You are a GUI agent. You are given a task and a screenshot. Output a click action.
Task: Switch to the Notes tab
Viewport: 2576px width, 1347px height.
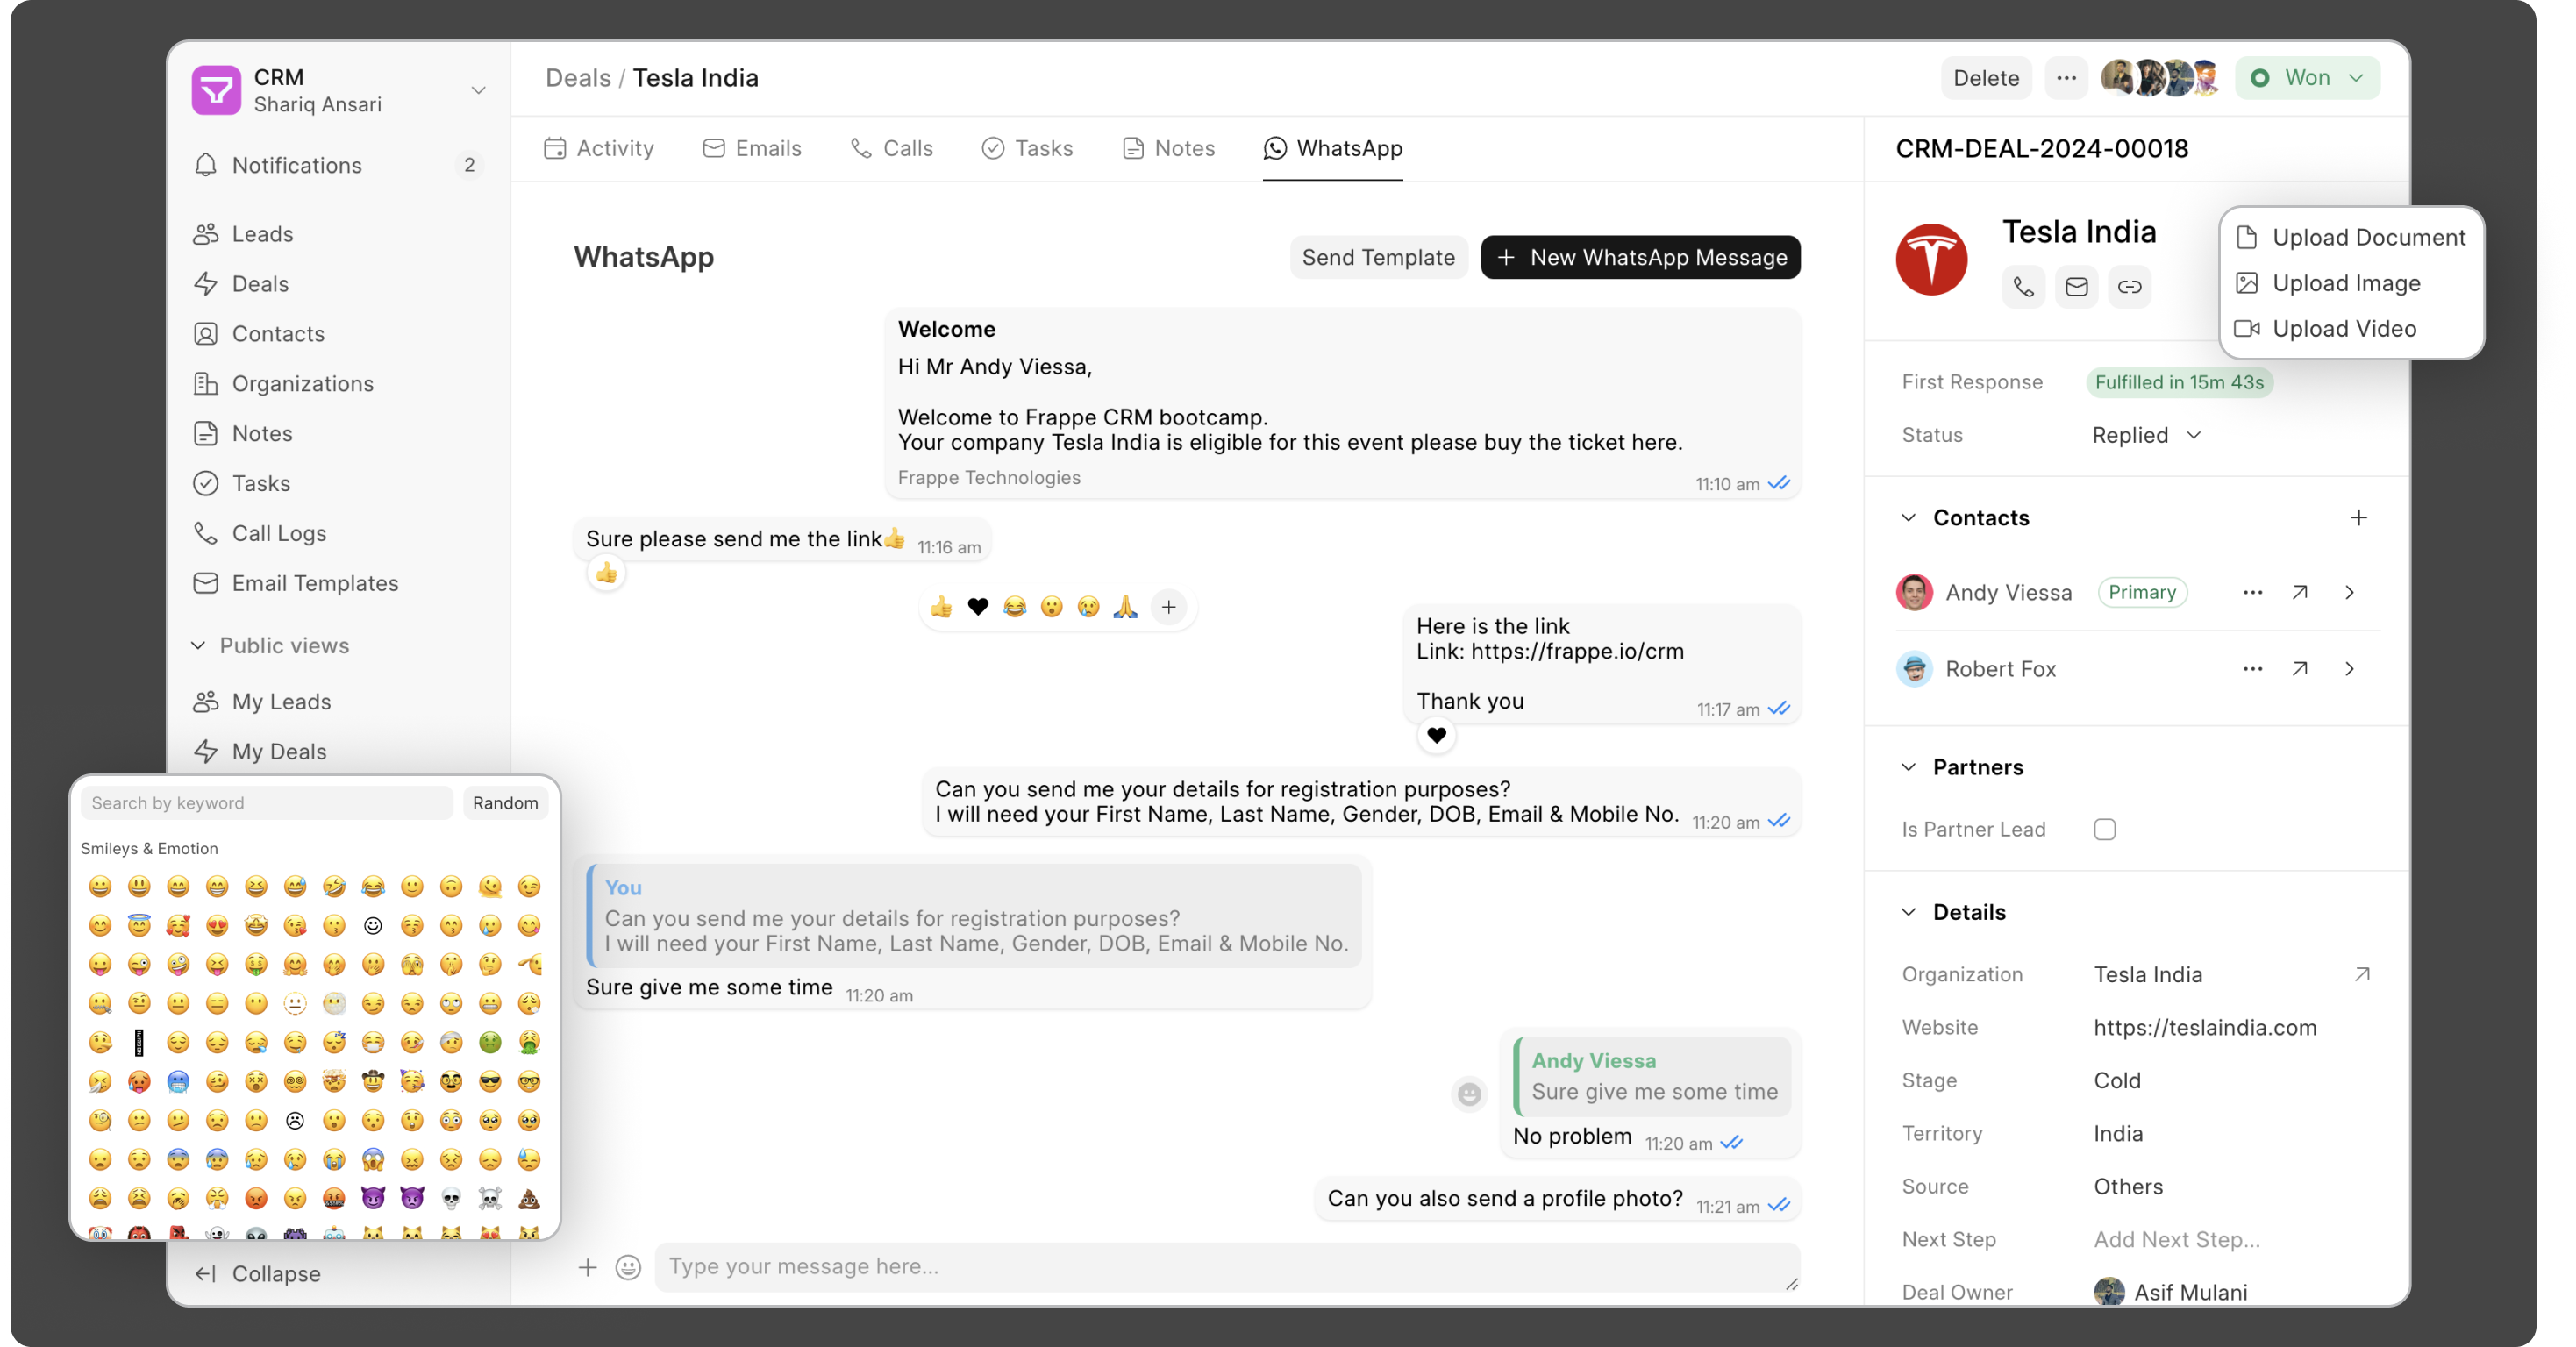click(x=1168, y=149)
